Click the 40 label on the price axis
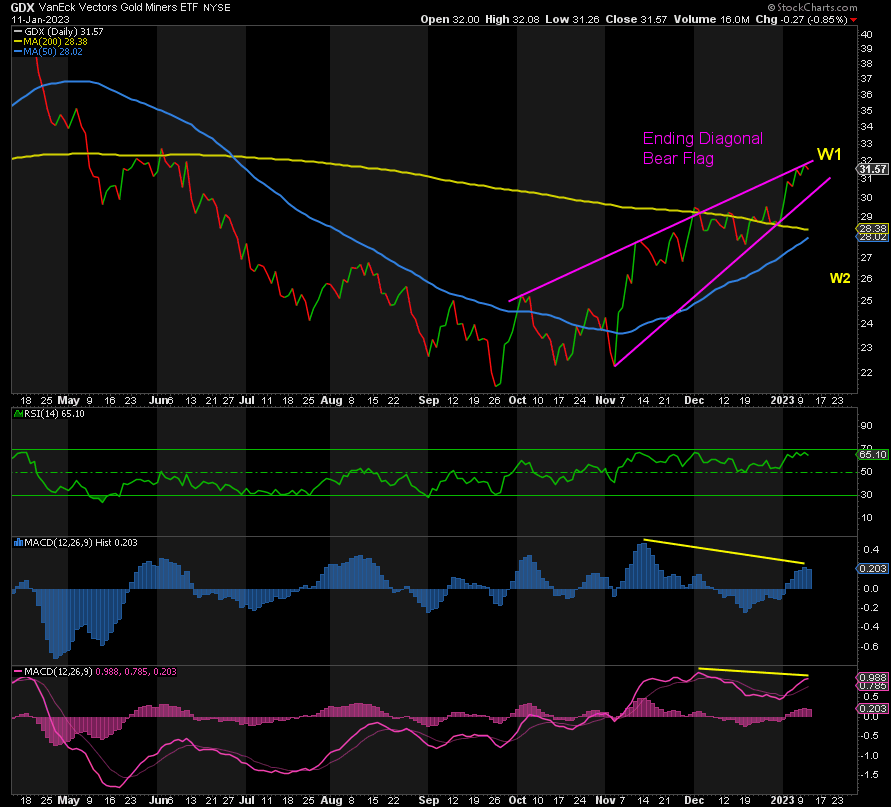Screen dimensions: 891x807 [x=867, y=34]
